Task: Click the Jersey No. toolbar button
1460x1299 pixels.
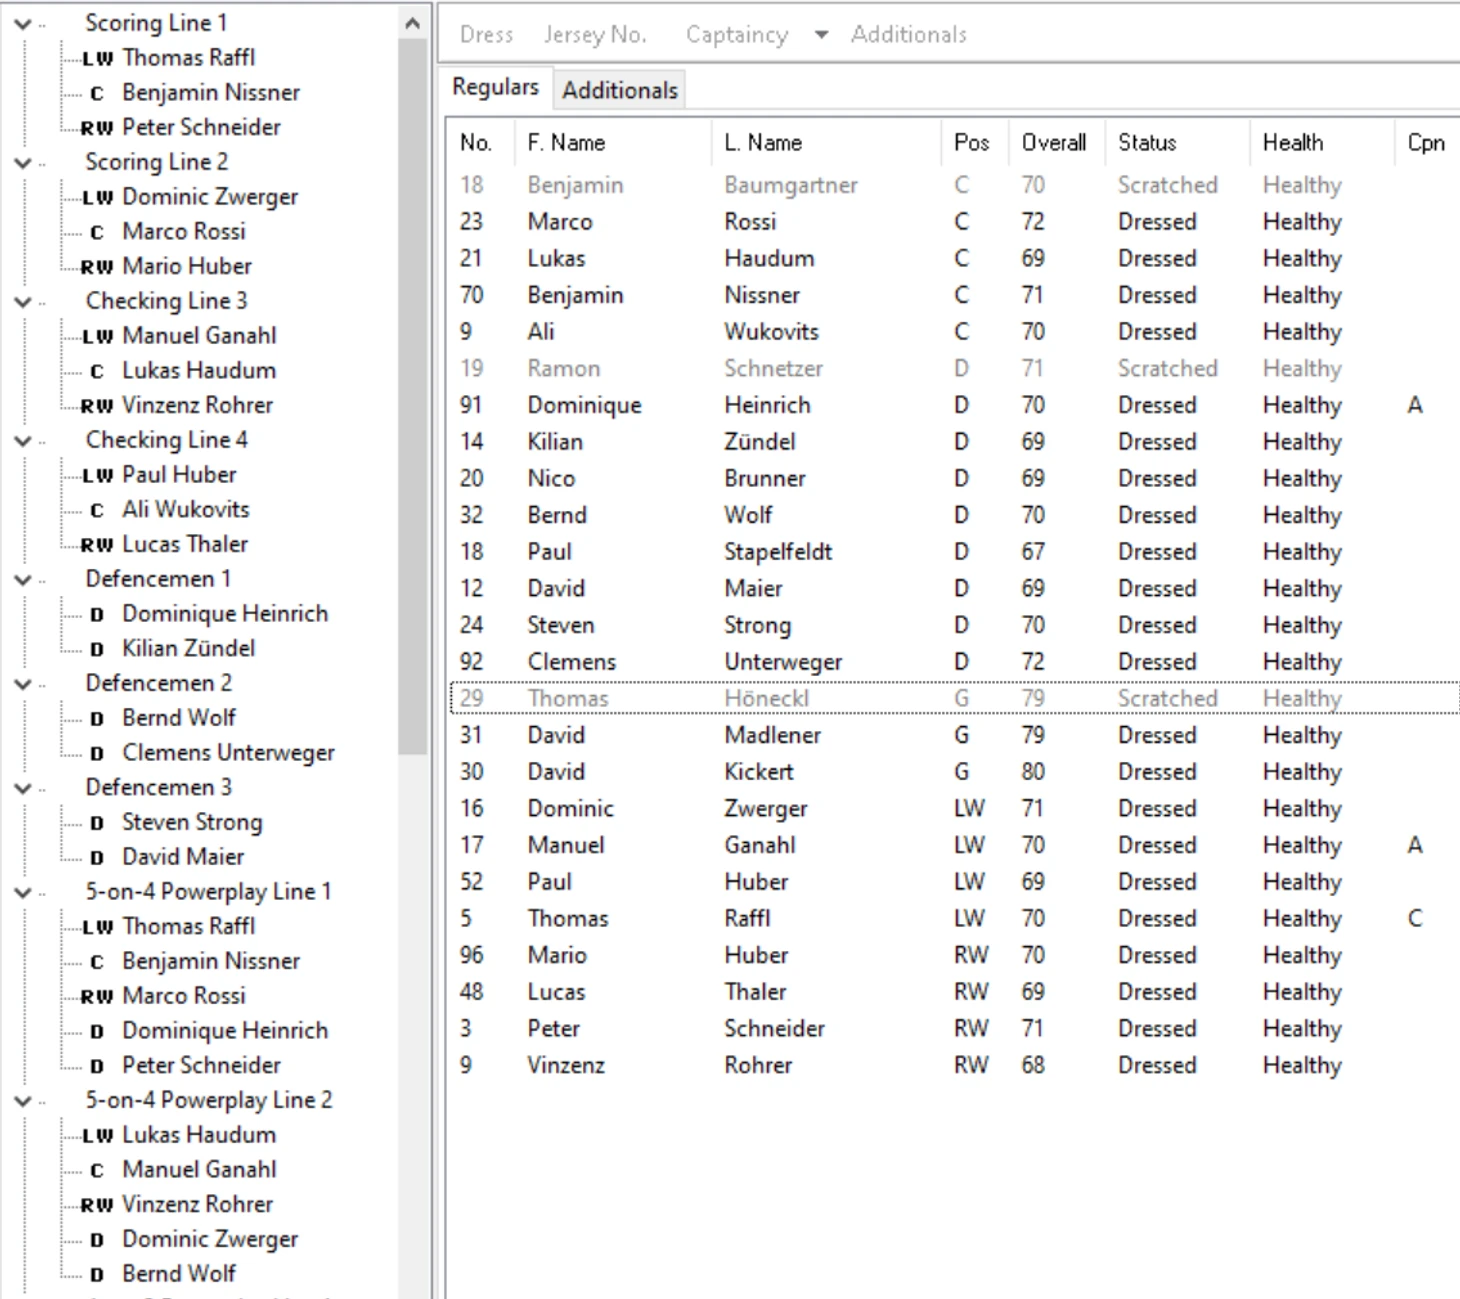Action: coord(595,35)
